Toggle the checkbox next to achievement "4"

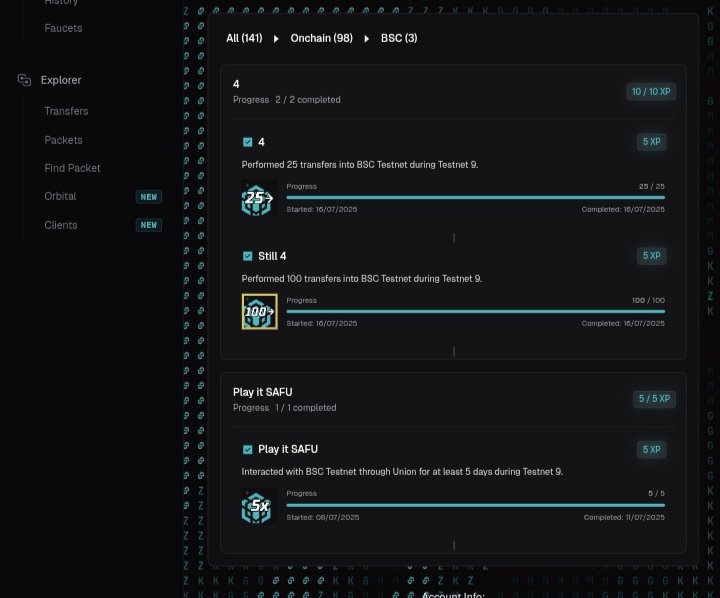click(x=248, y=142)
